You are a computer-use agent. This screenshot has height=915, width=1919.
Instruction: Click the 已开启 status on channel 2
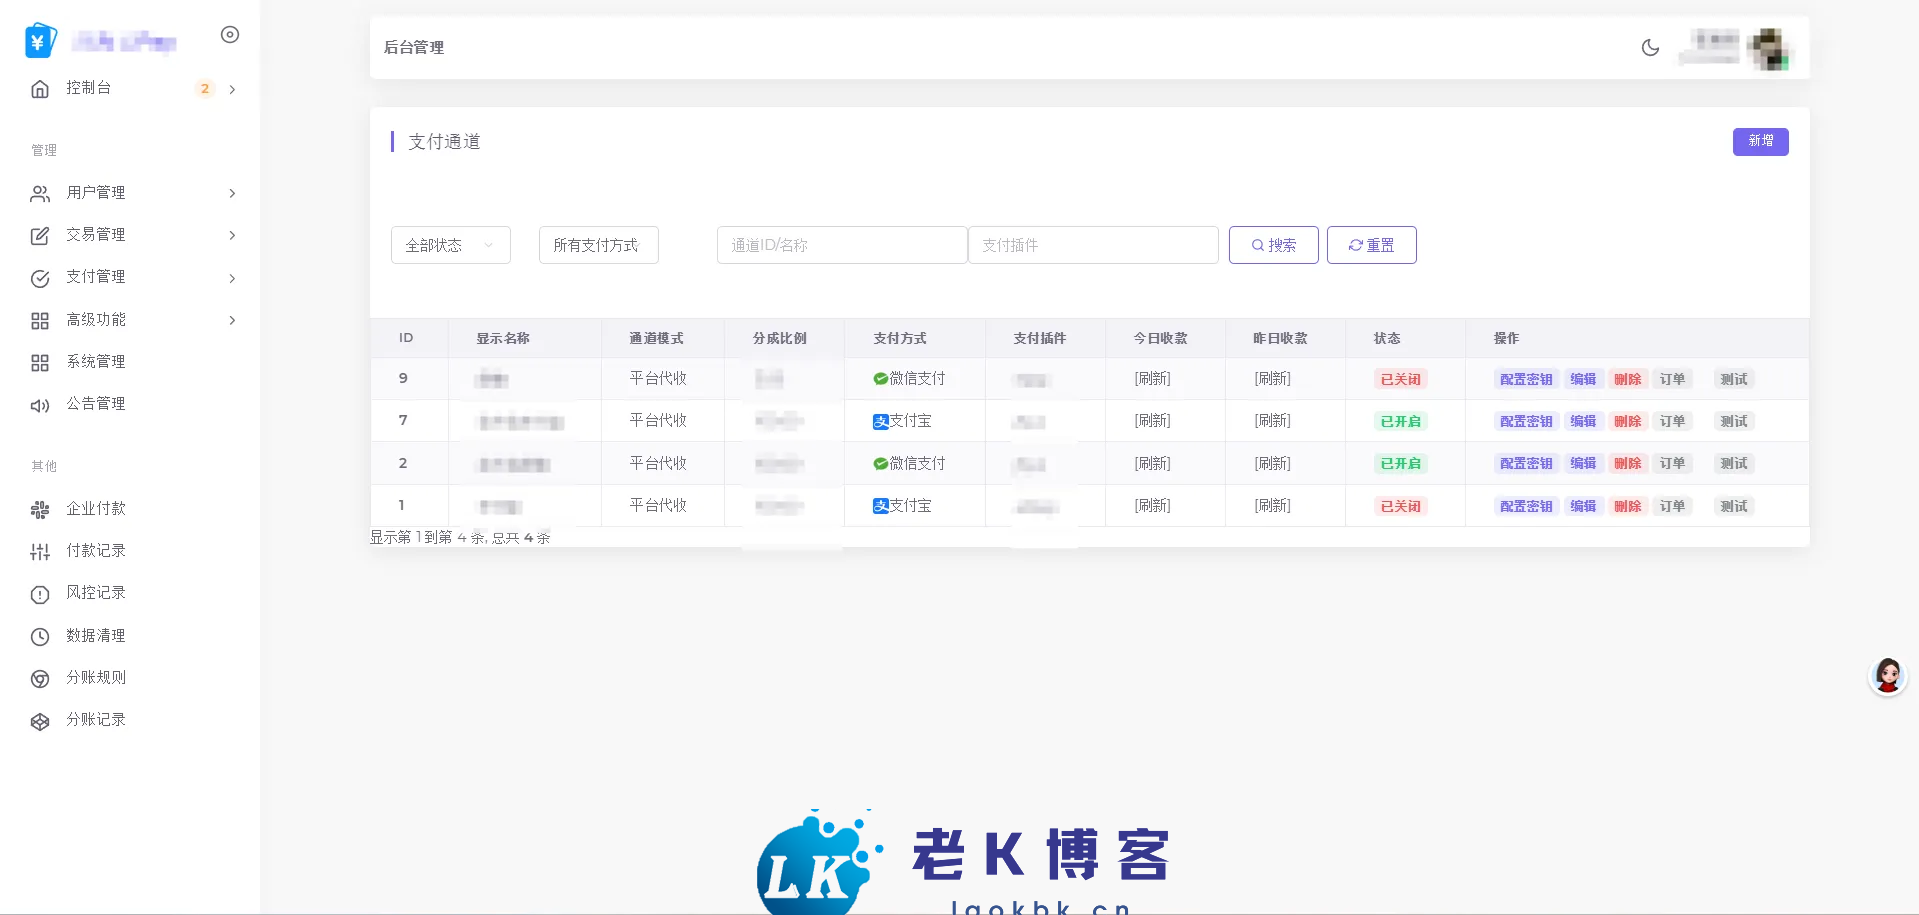[x=1401, y=463]
